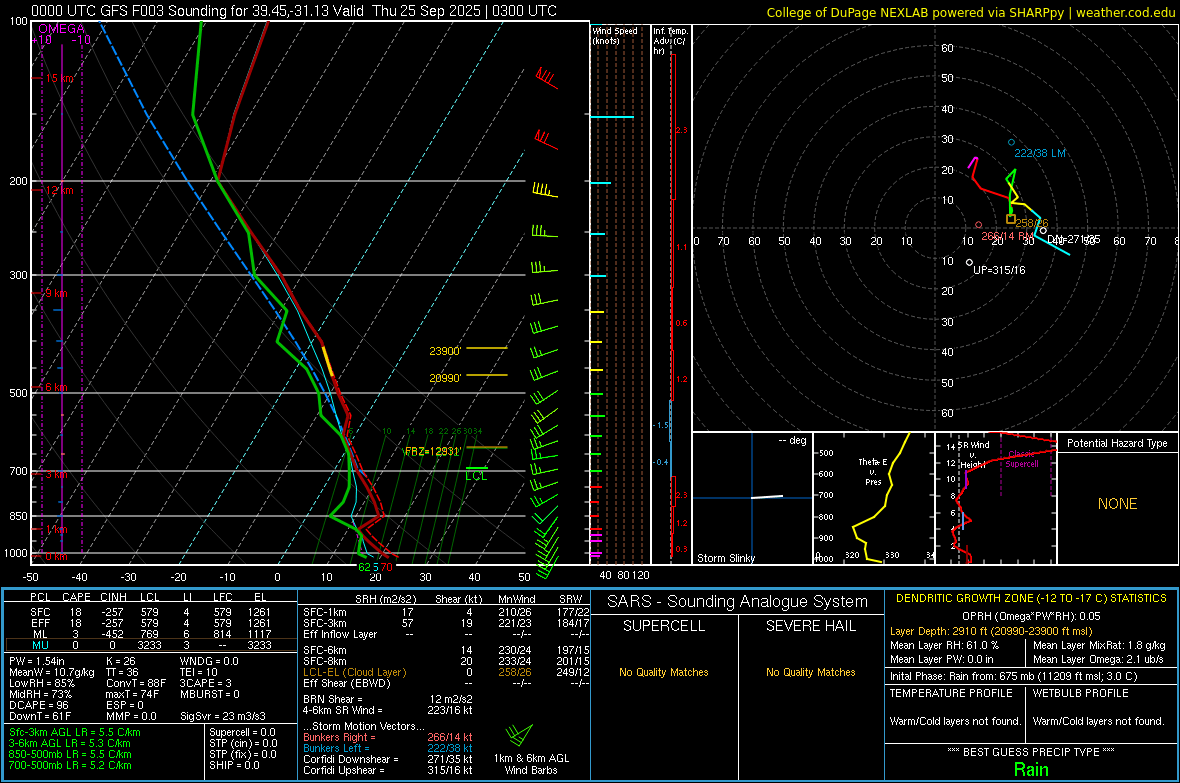This screenshot has width=1180, height=783.
Task: Click the 23900' dendritic layer top label
Action: tap(445, 351)
